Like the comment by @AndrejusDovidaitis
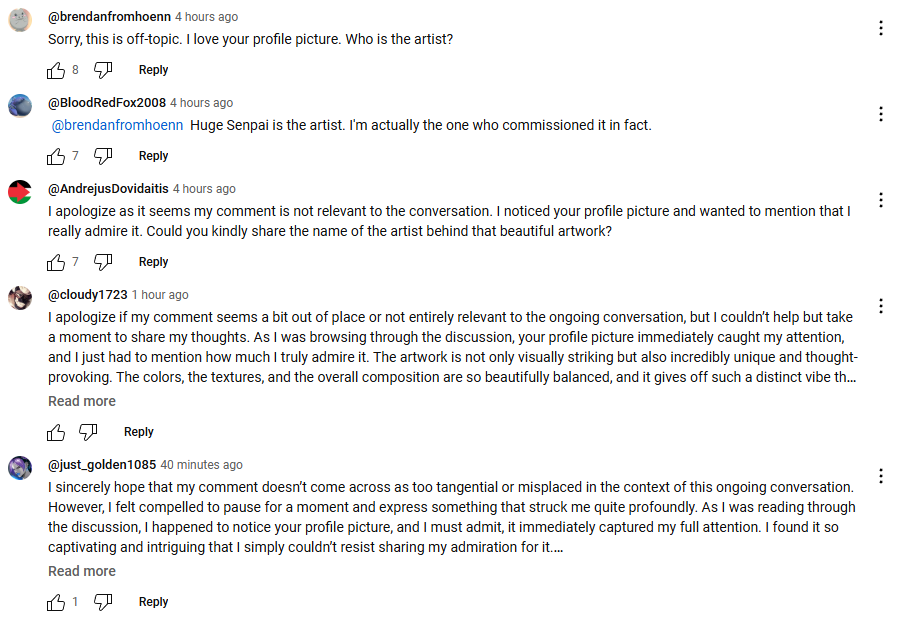 pyautogui.click(x=56, y=262)
